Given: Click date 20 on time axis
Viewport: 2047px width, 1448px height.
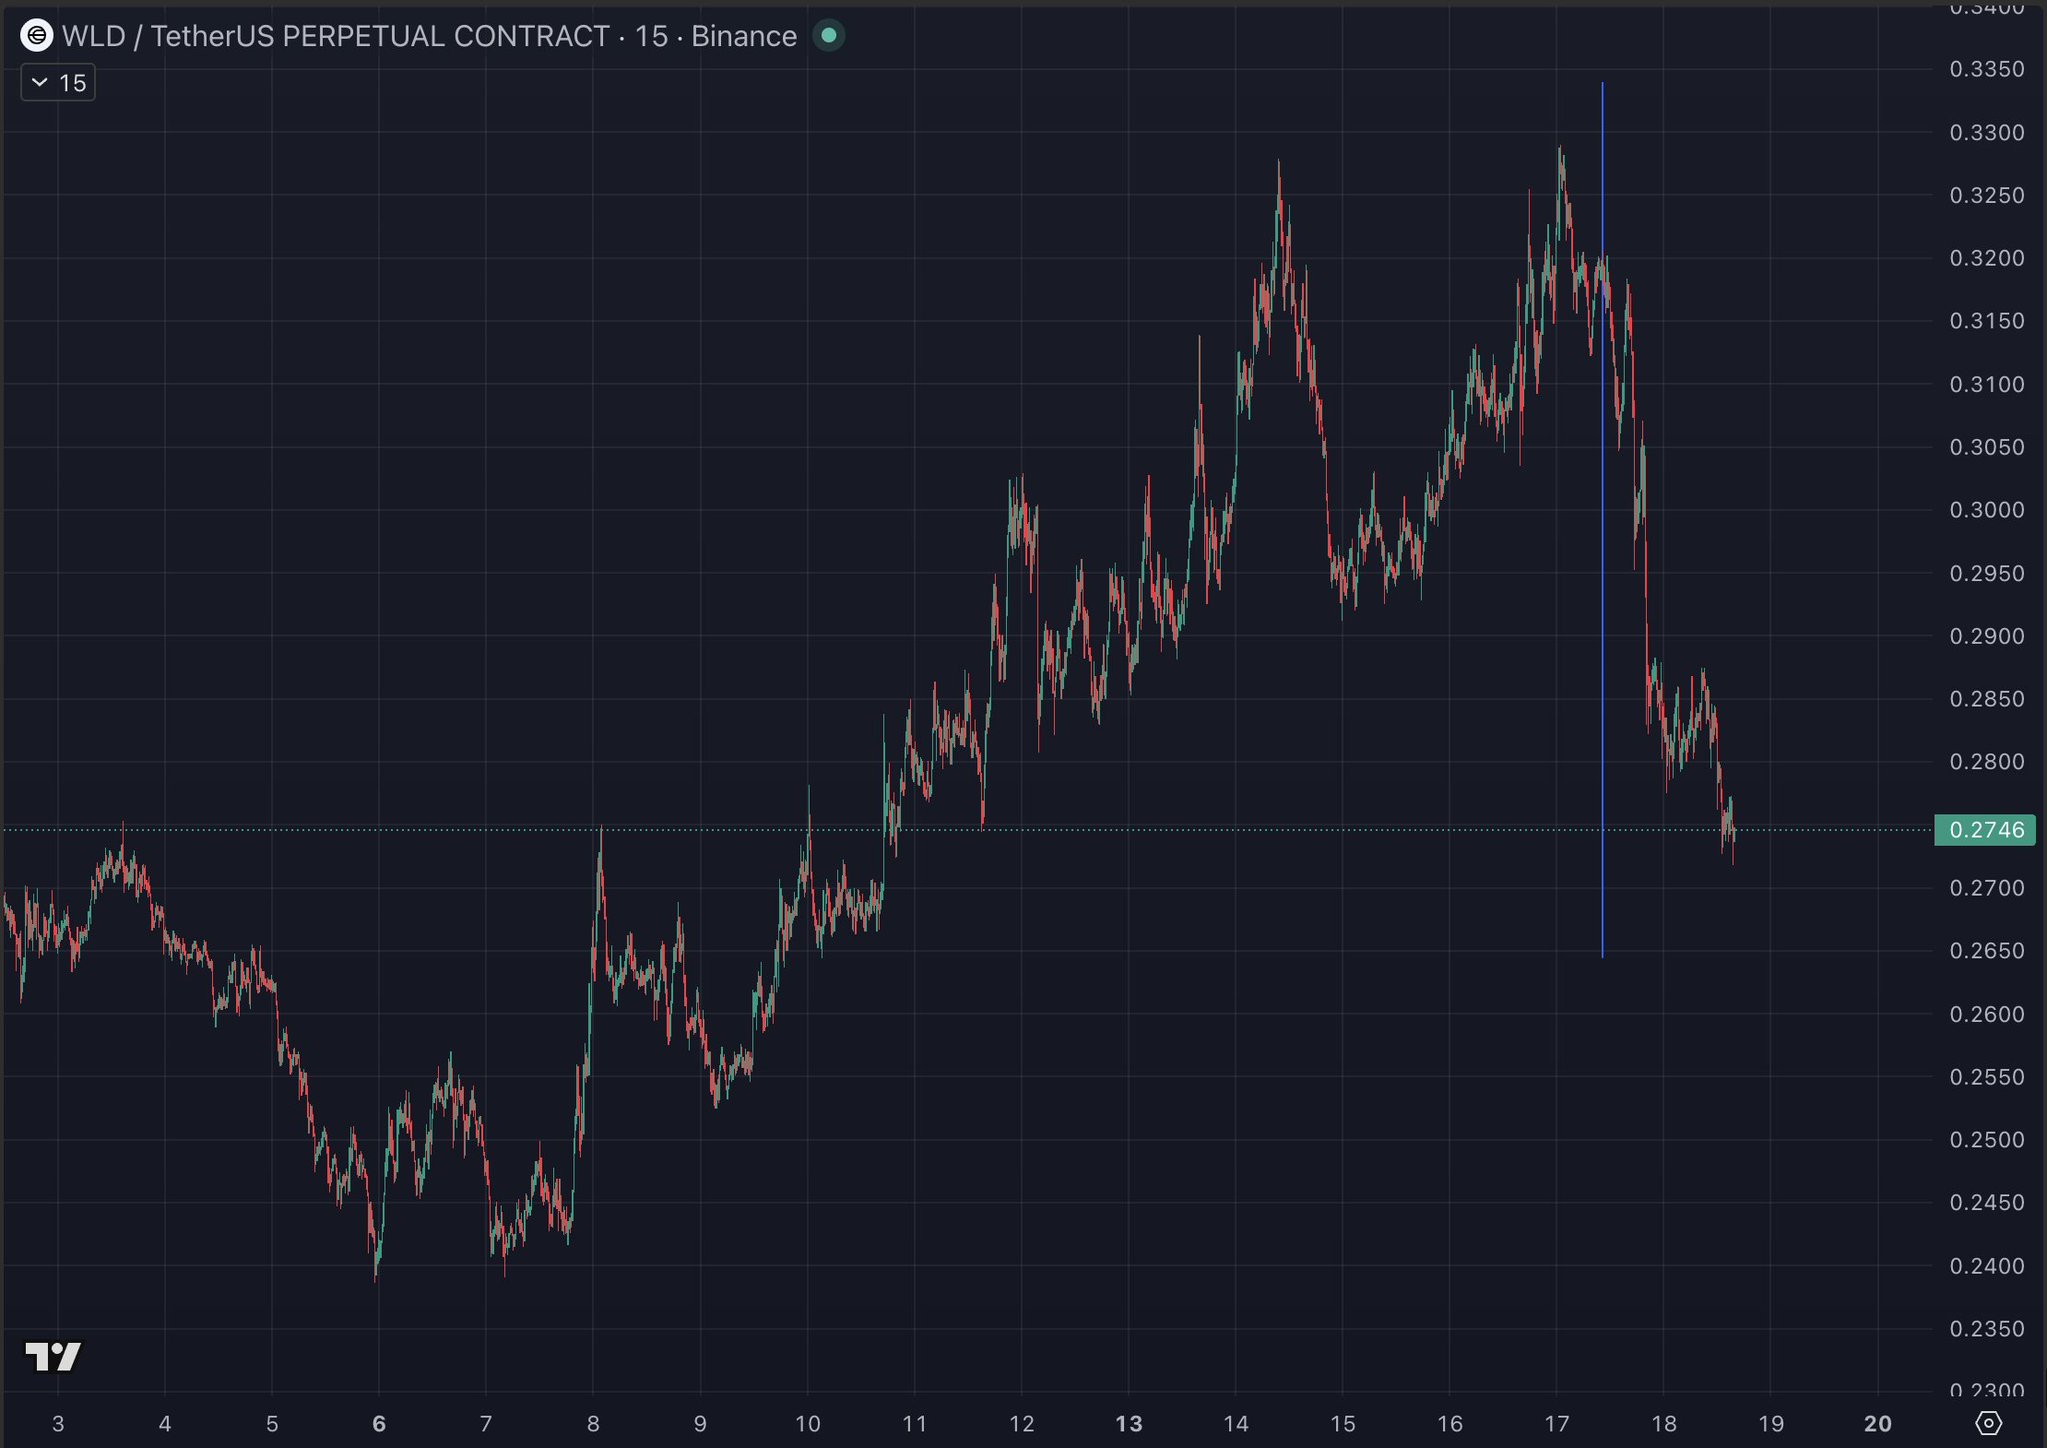Looking at the screenshot, I should pyautogui.click(x=1877, y=1423).
